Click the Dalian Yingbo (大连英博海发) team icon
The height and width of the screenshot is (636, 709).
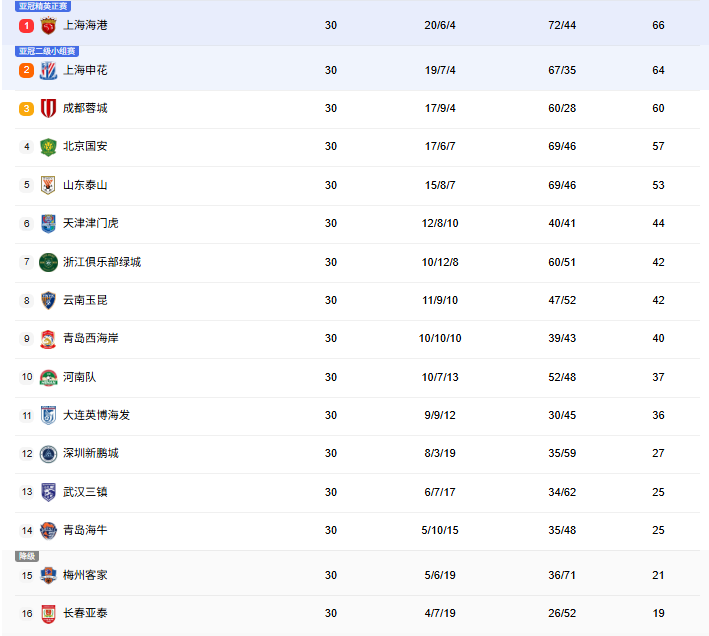coord(48,415)
